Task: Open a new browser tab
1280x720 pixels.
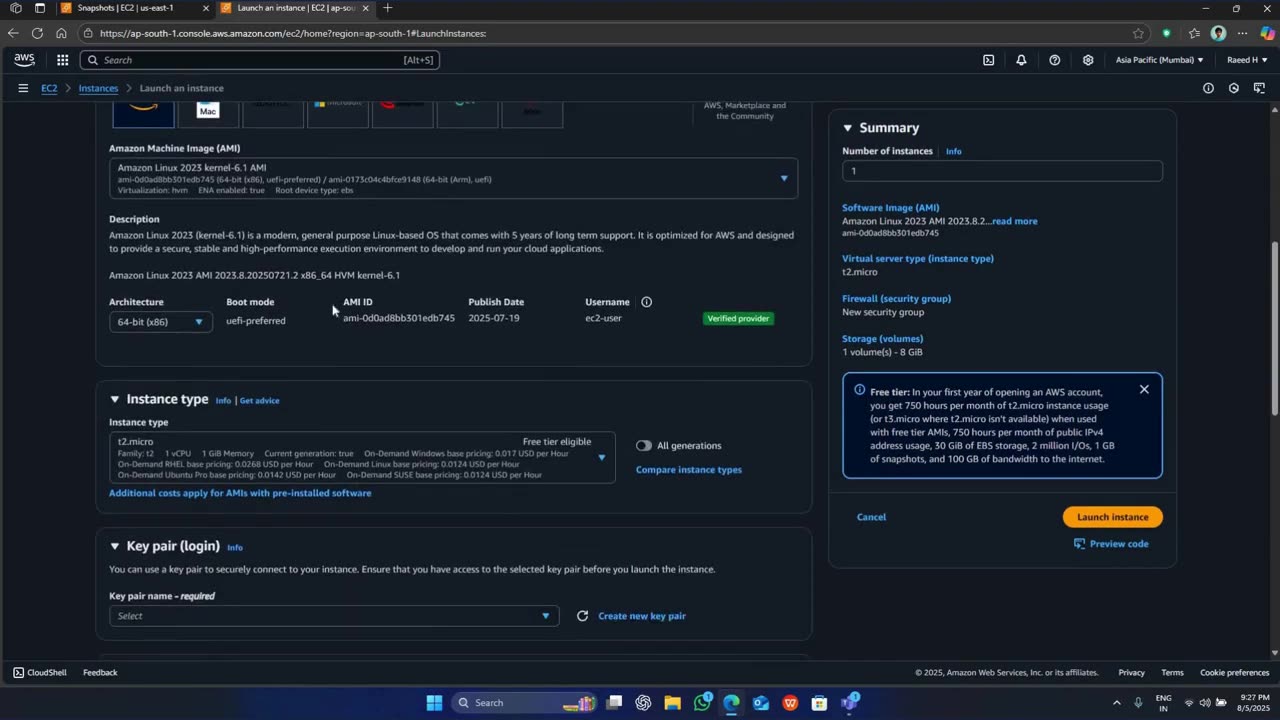Action: click(x=387, y=8)
